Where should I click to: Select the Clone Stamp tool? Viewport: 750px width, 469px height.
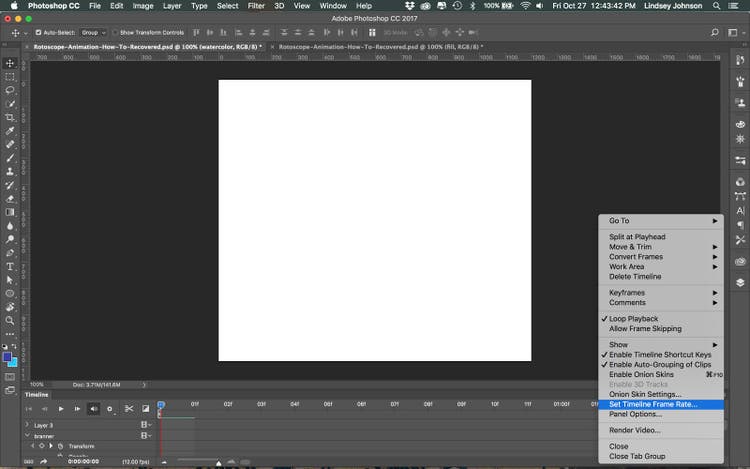pyautogui.click(x=10, y=171)
